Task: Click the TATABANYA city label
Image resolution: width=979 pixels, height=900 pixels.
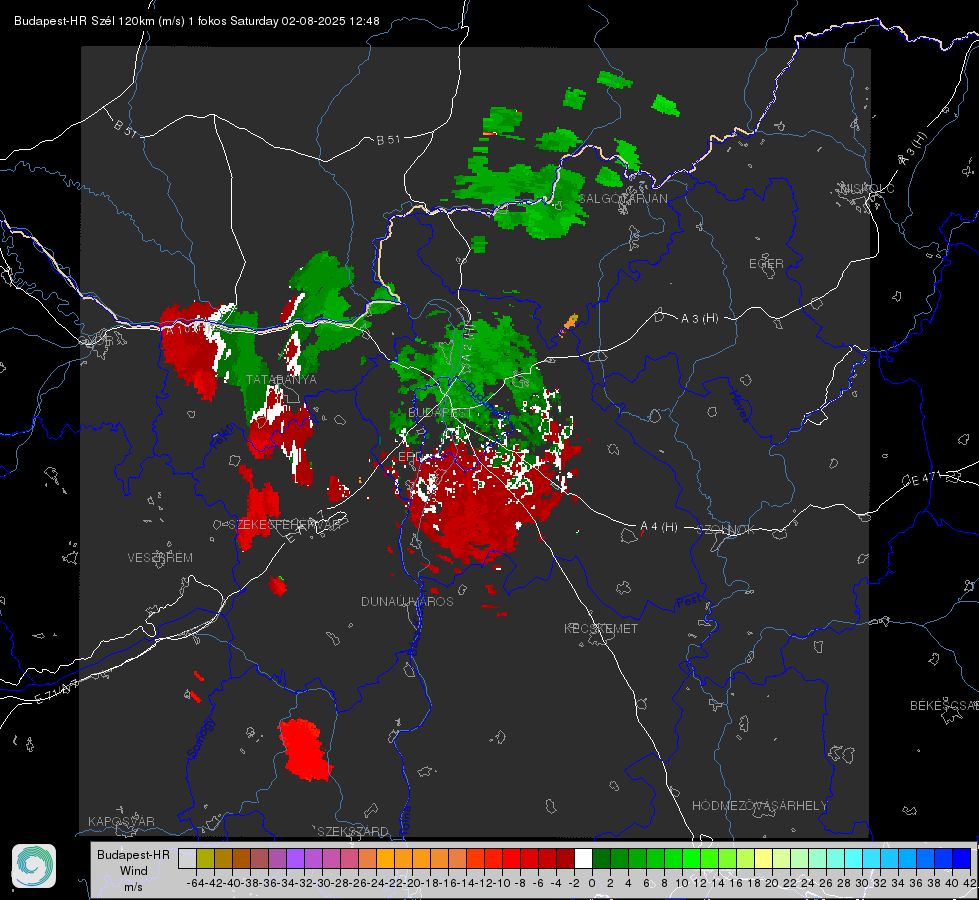Action: click(x=281, y=380)
